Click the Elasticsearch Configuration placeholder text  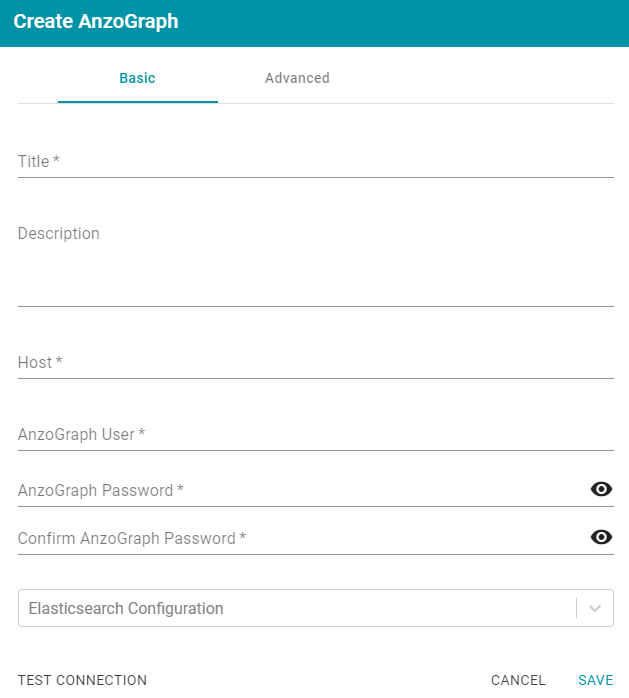click(126, 609)
